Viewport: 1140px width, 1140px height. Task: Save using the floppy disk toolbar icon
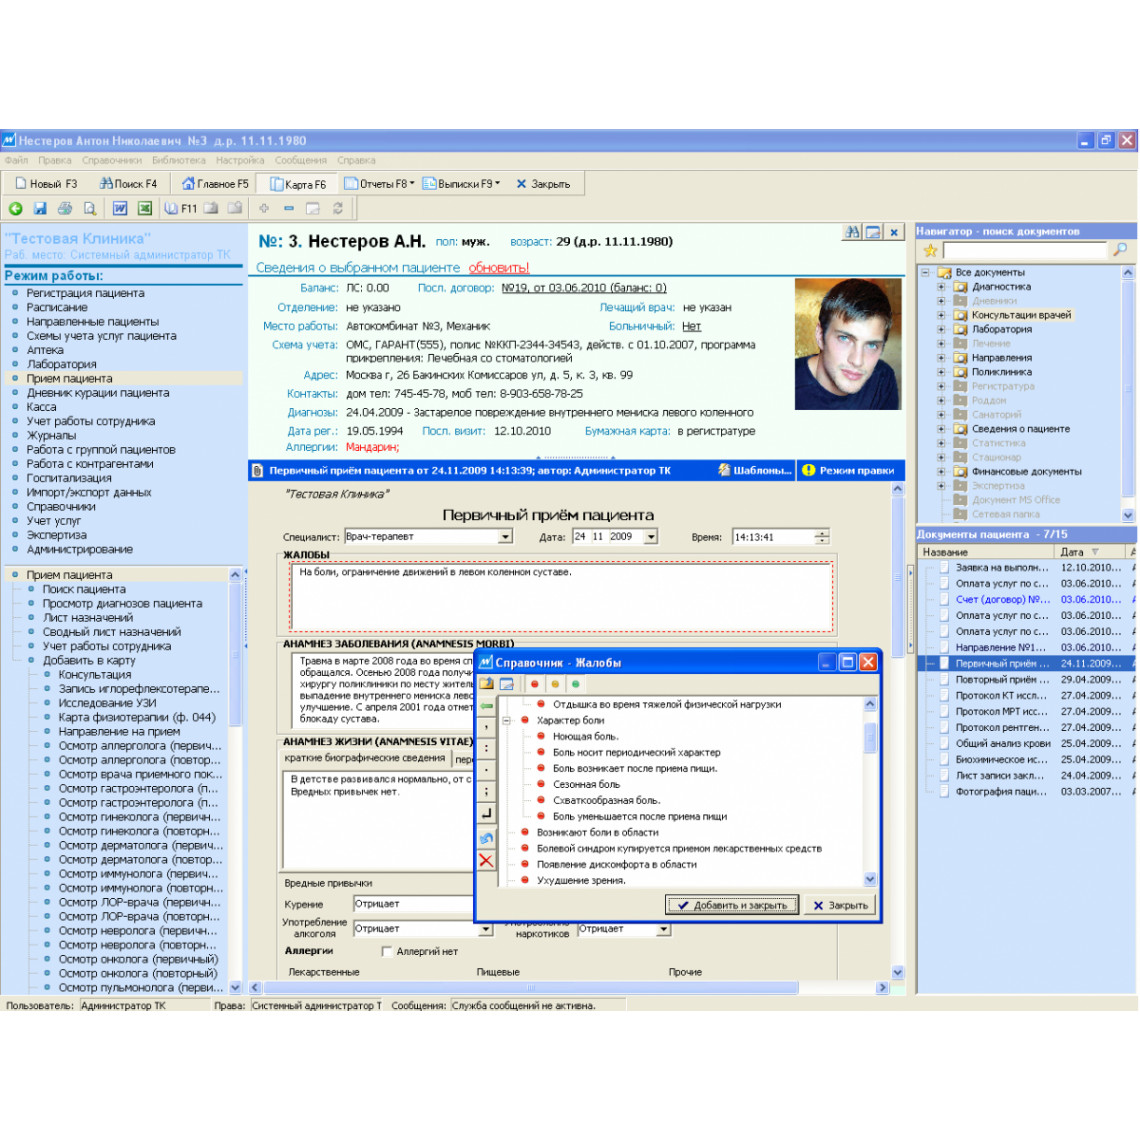[x=40, y=209]
